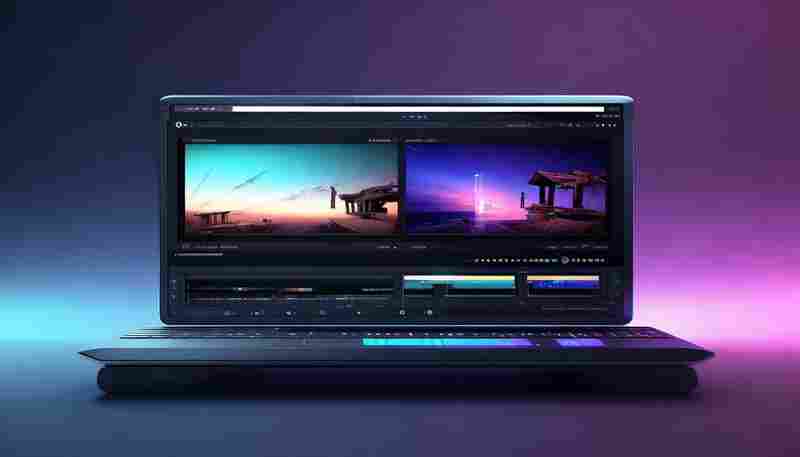Click the upper track icon left of the timeline

(x=173, y=283)
